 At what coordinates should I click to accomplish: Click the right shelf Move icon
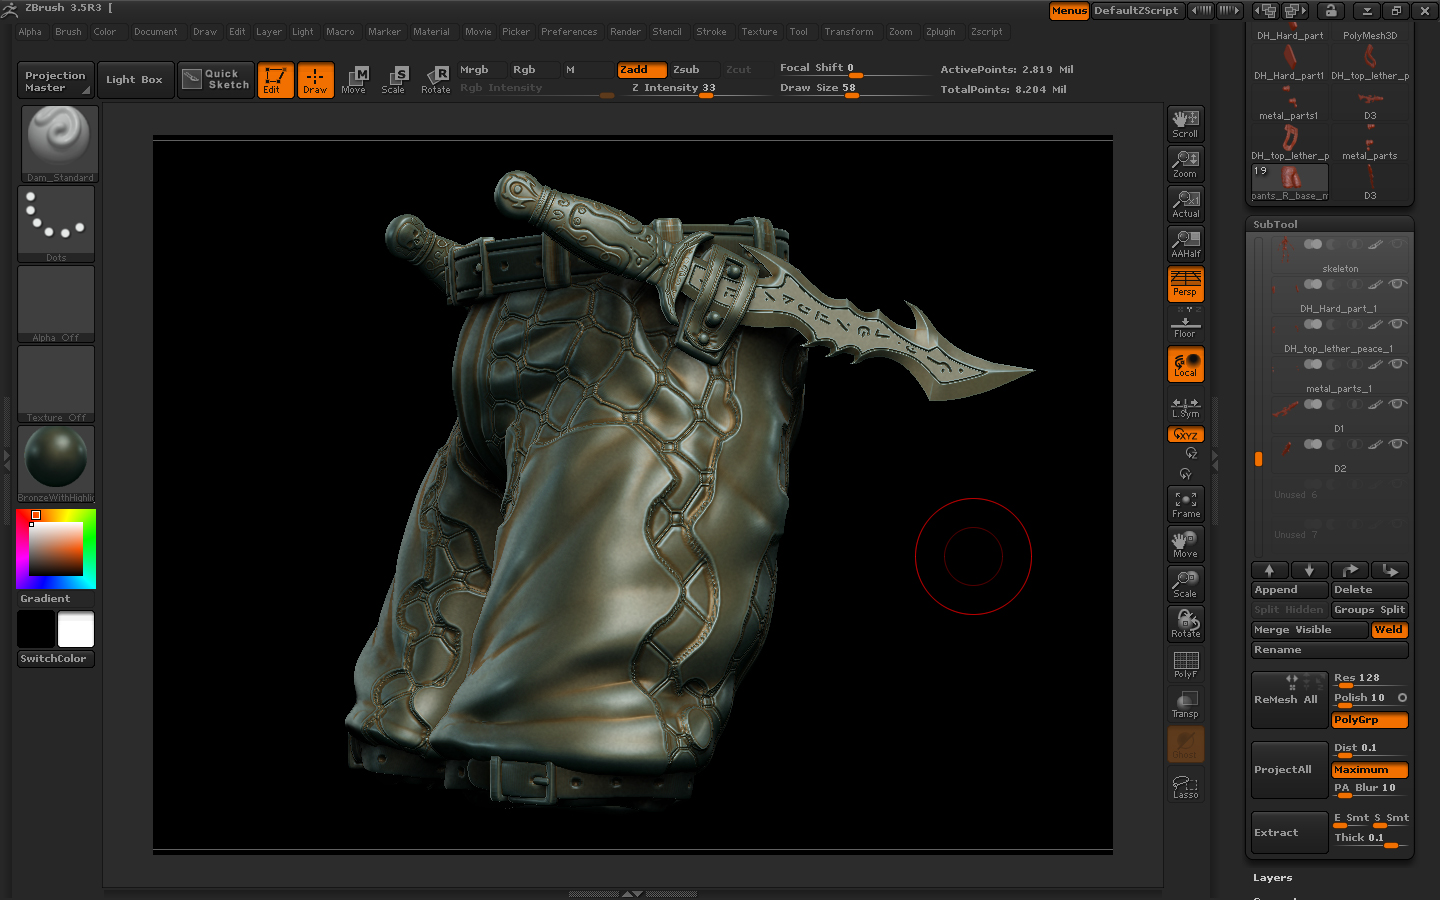tap(1185, 544)
